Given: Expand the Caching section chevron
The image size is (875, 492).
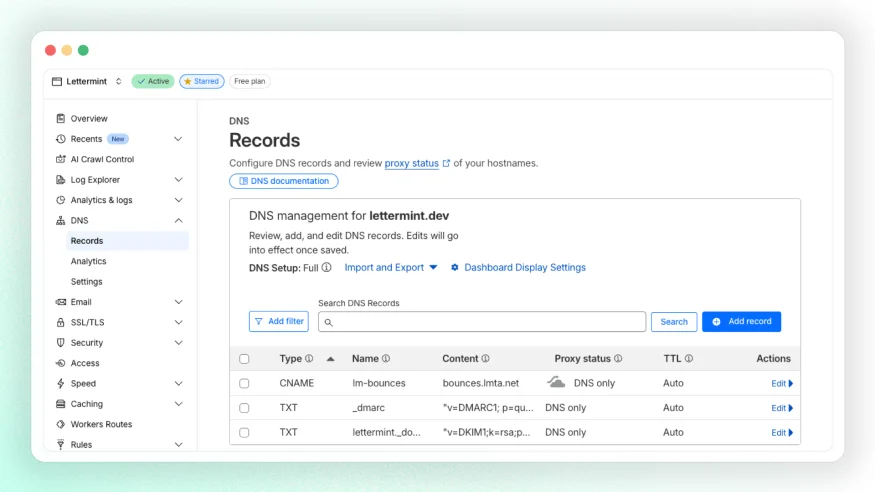Looking at the screenshot, I should pyautogui.click(x=178, y=404).
